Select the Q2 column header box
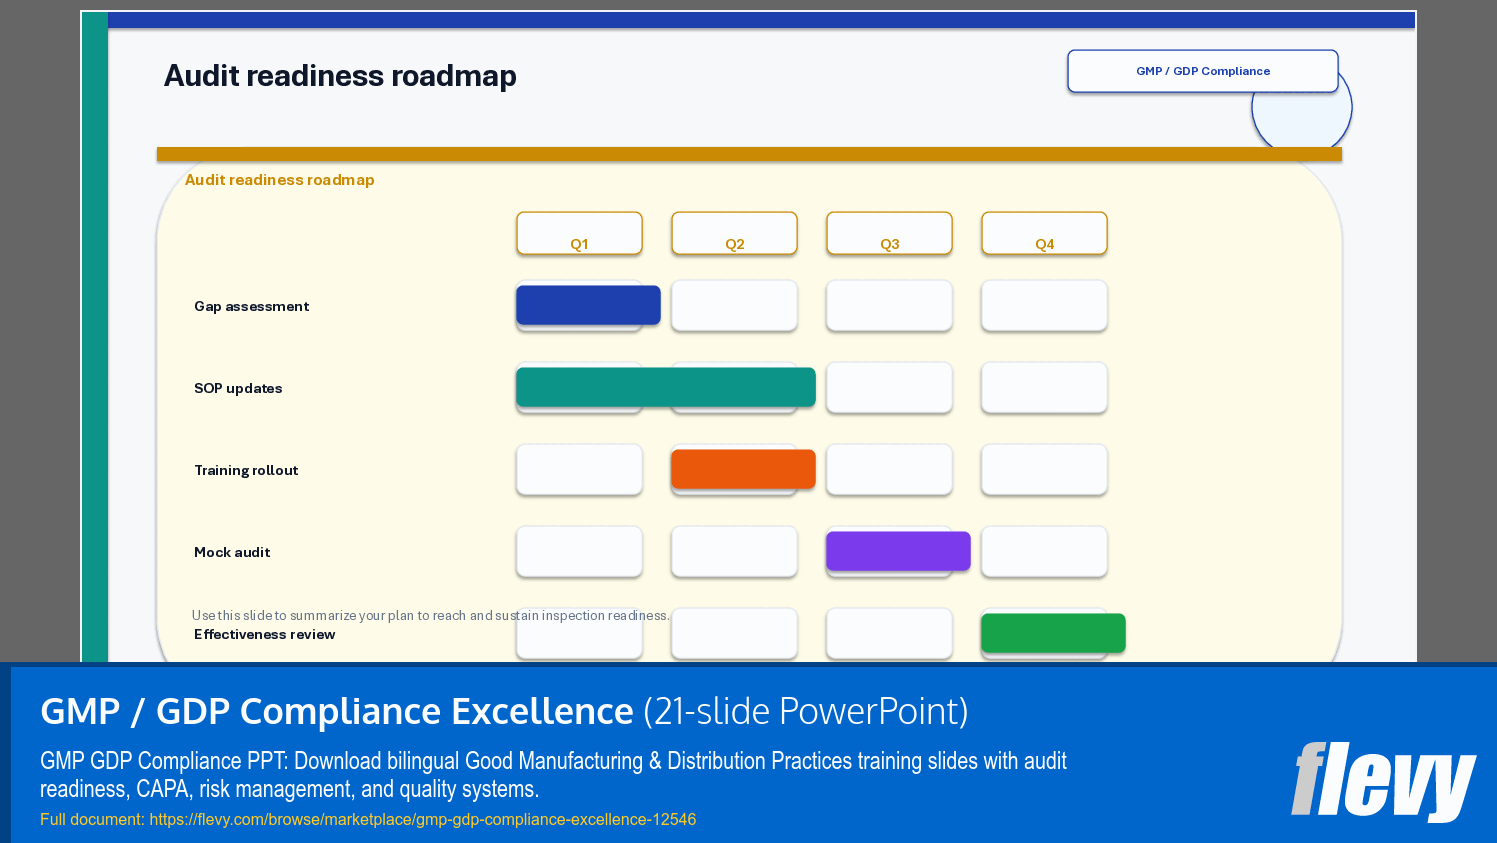This screenshot has height=843, width=1497. pos(734,233)
